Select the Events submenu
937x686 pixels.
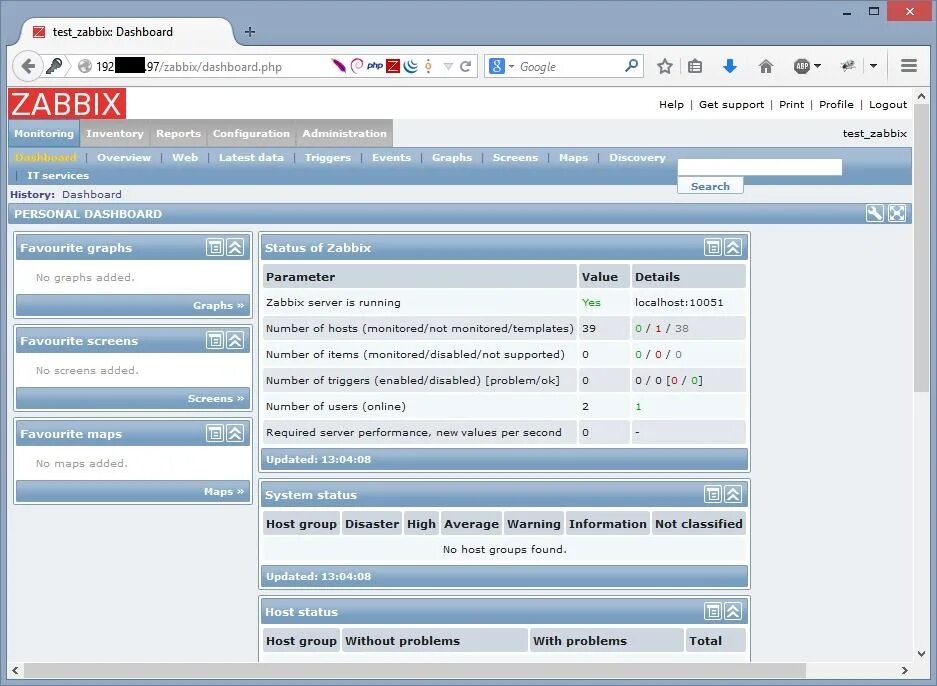tap(391, 158)
